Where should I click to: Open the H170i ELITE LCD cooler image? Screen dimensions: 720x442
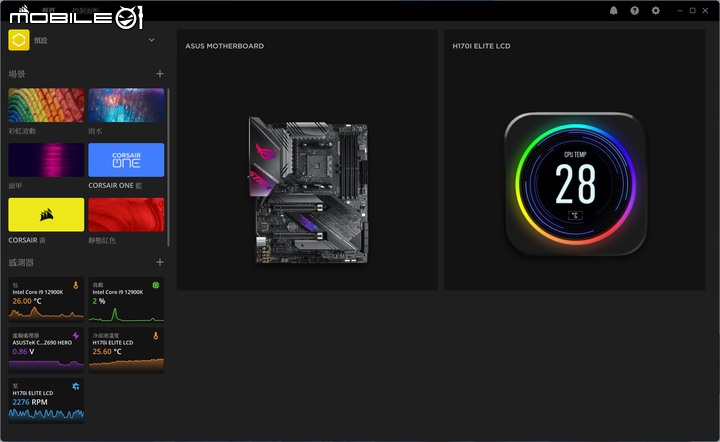[x=575, y=184]
